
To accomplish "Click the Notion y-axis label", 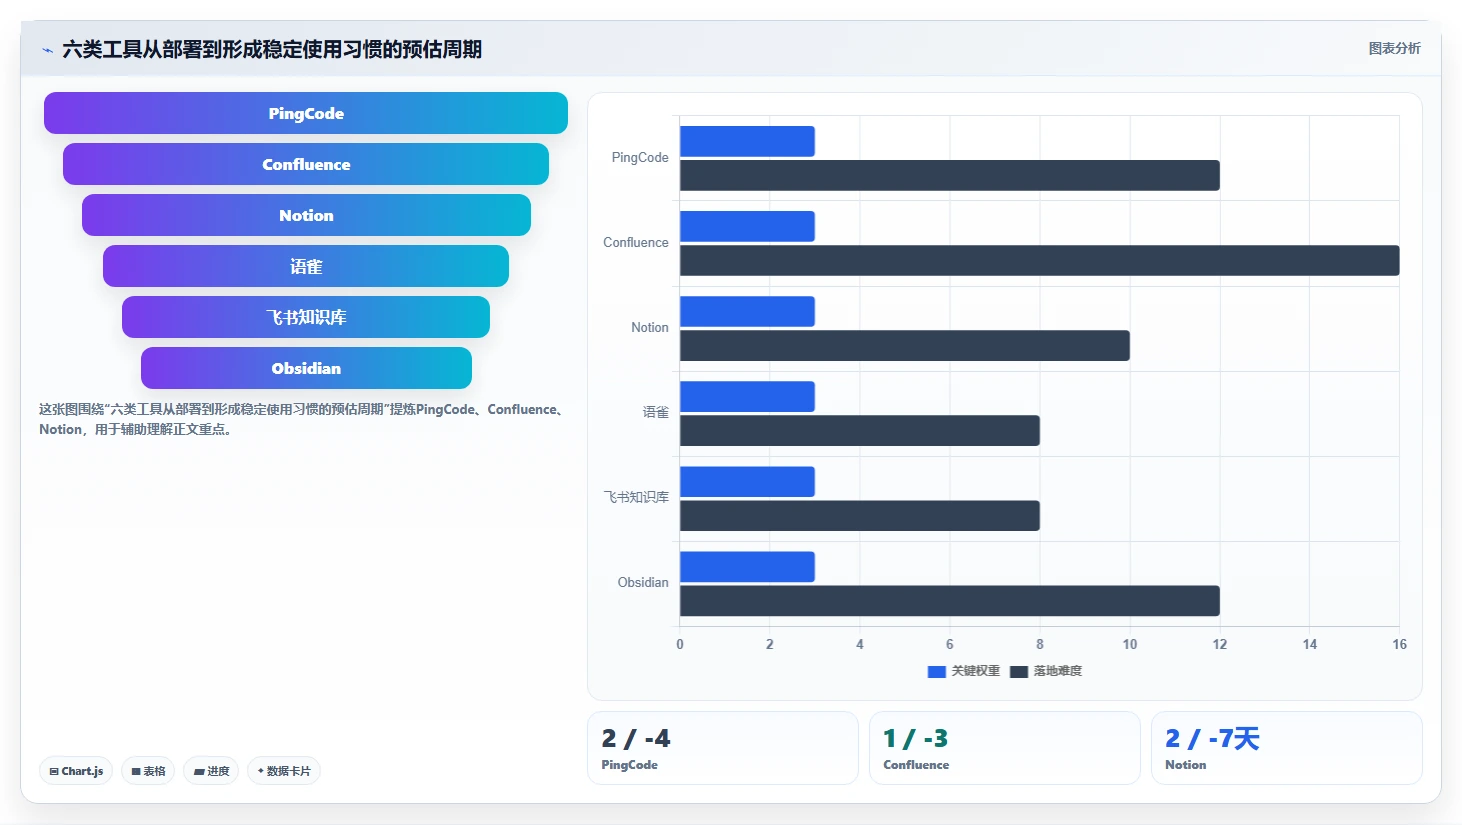I will [650, 327].
